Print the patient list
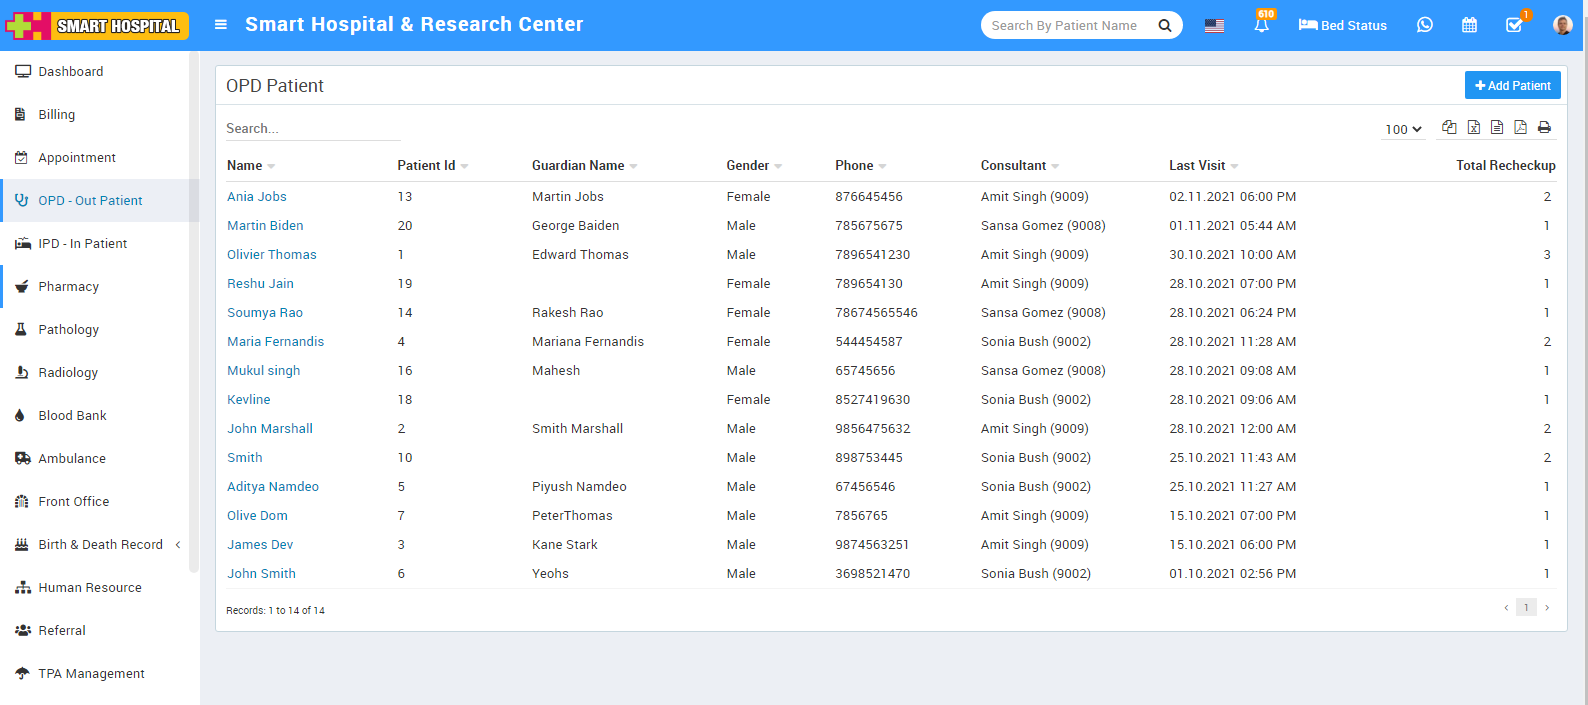This screenshot has height=705, width=1588. click(1544, 127)
